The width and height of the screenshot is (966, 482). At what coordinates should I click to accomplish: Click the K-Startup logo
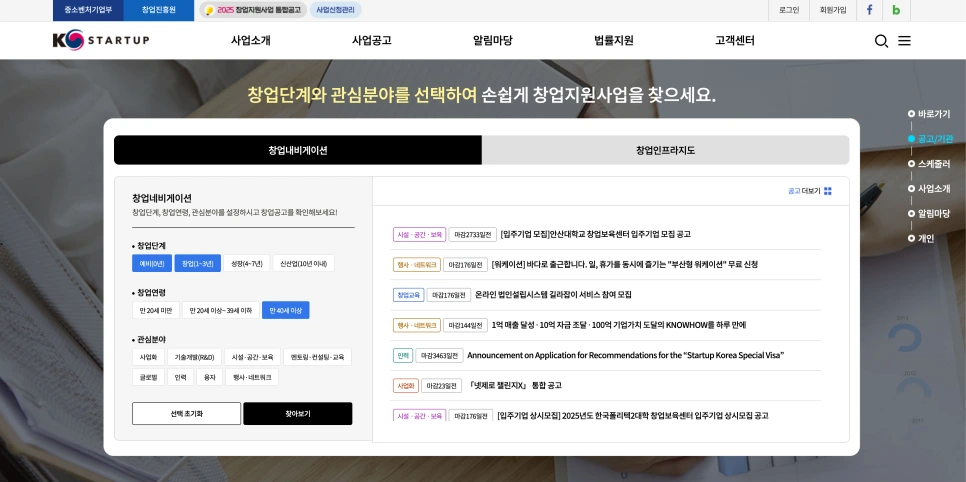point(101,41)
